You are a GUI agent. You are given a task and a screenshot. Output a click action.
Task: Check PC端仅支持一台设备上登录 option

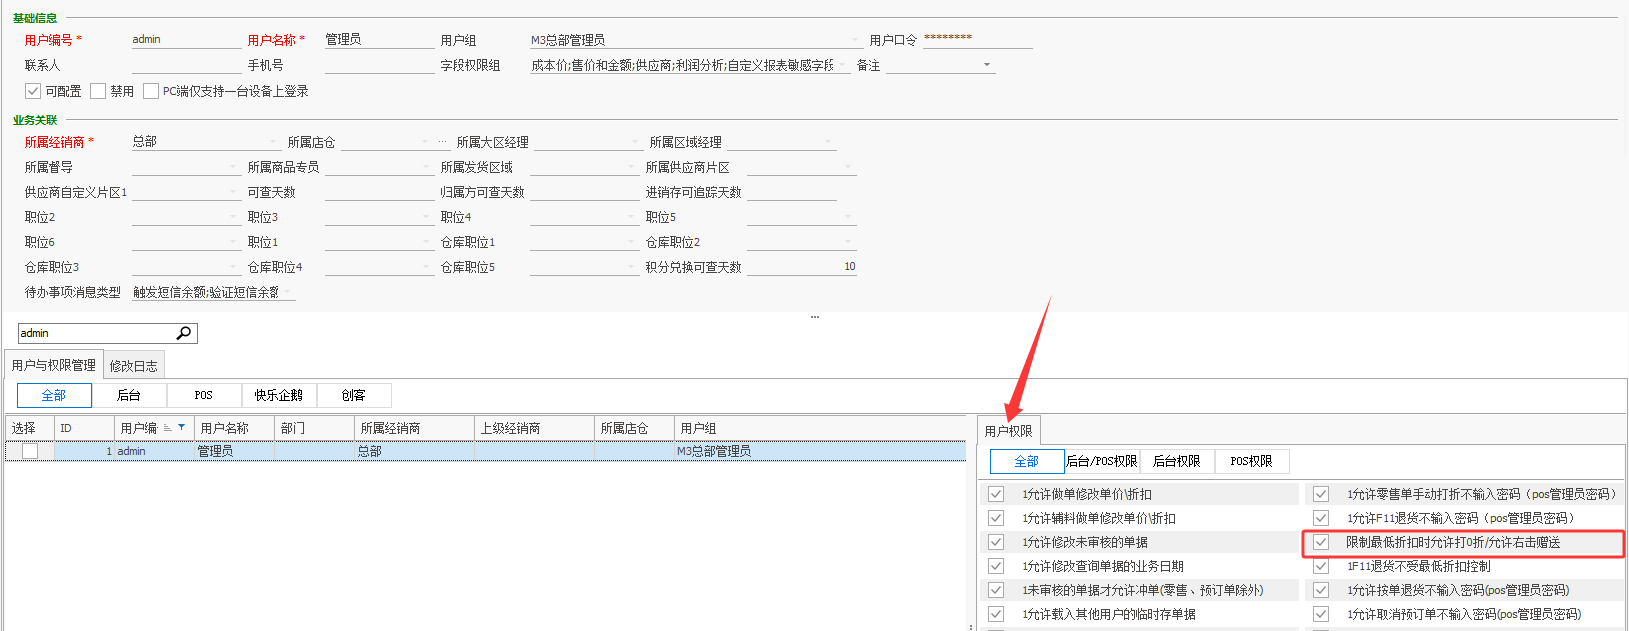point(151,91)
